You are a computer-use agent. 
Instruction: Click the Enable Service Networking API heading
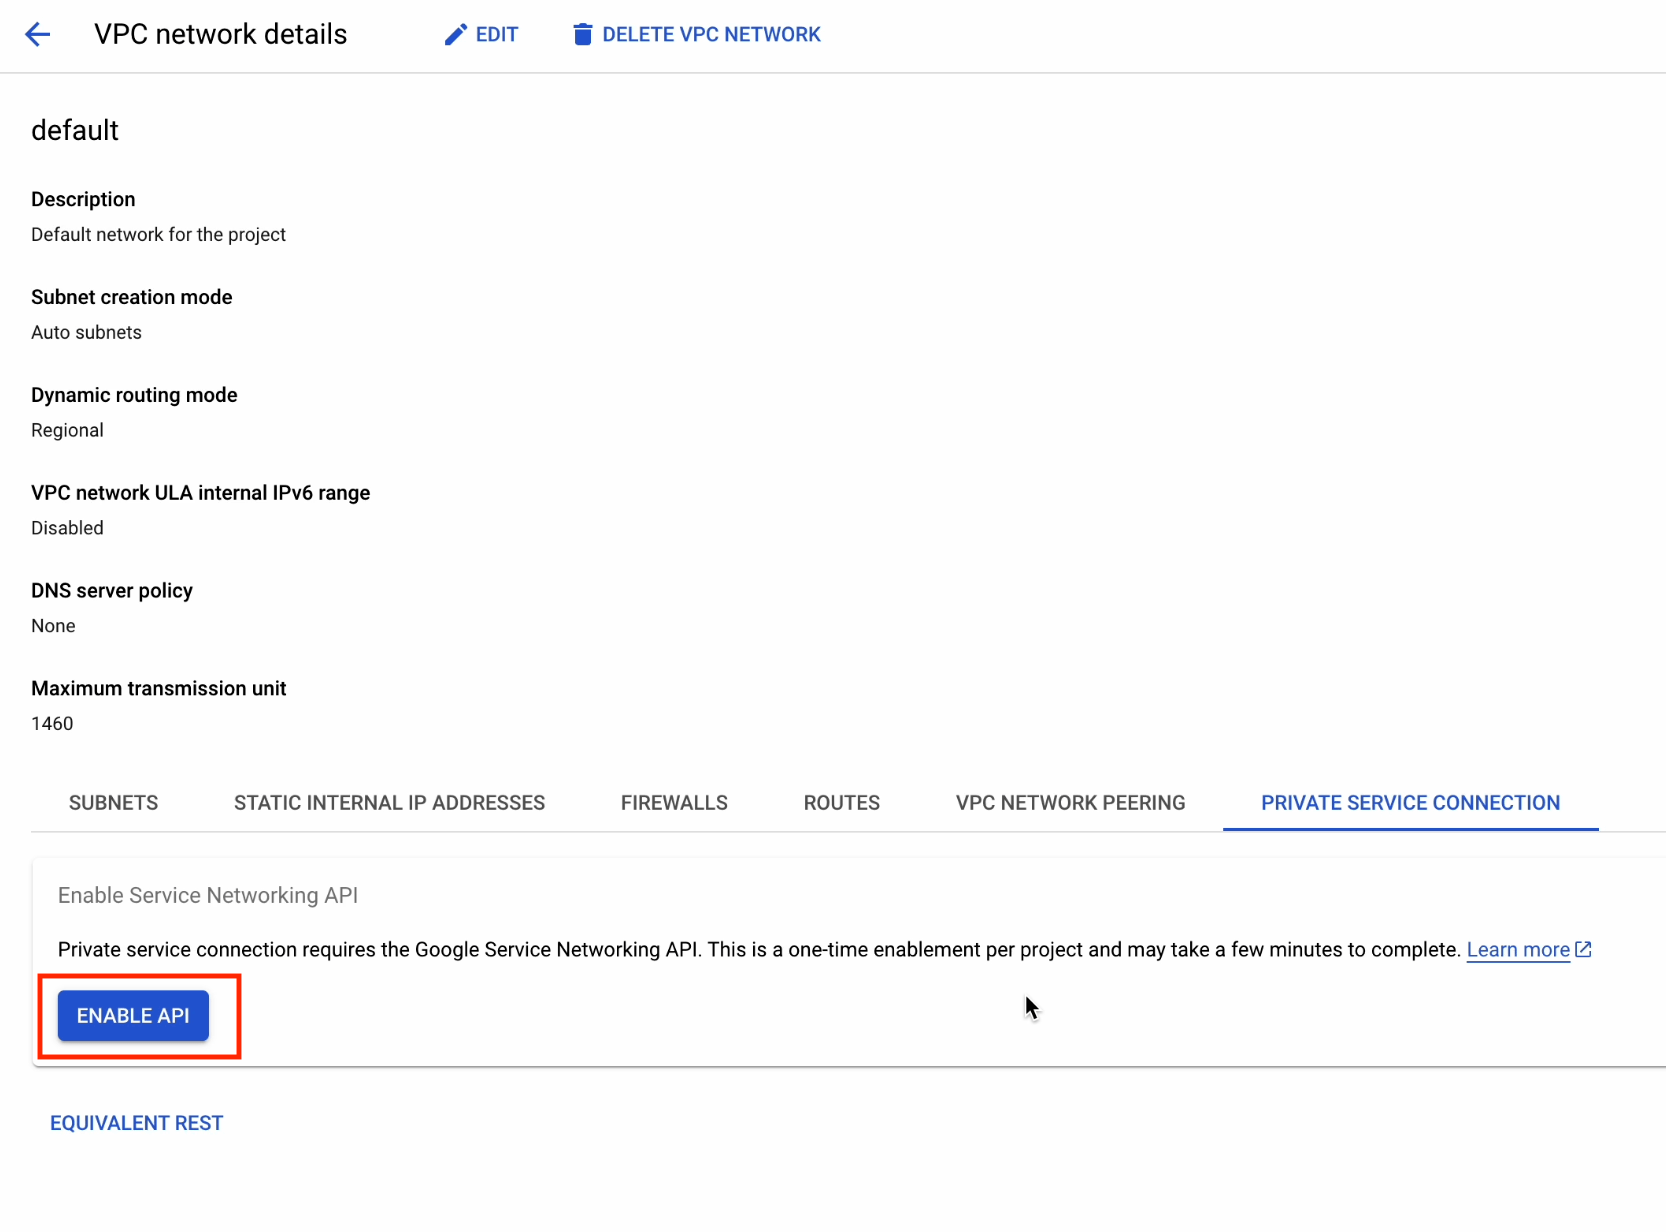(x=208, y=896)
